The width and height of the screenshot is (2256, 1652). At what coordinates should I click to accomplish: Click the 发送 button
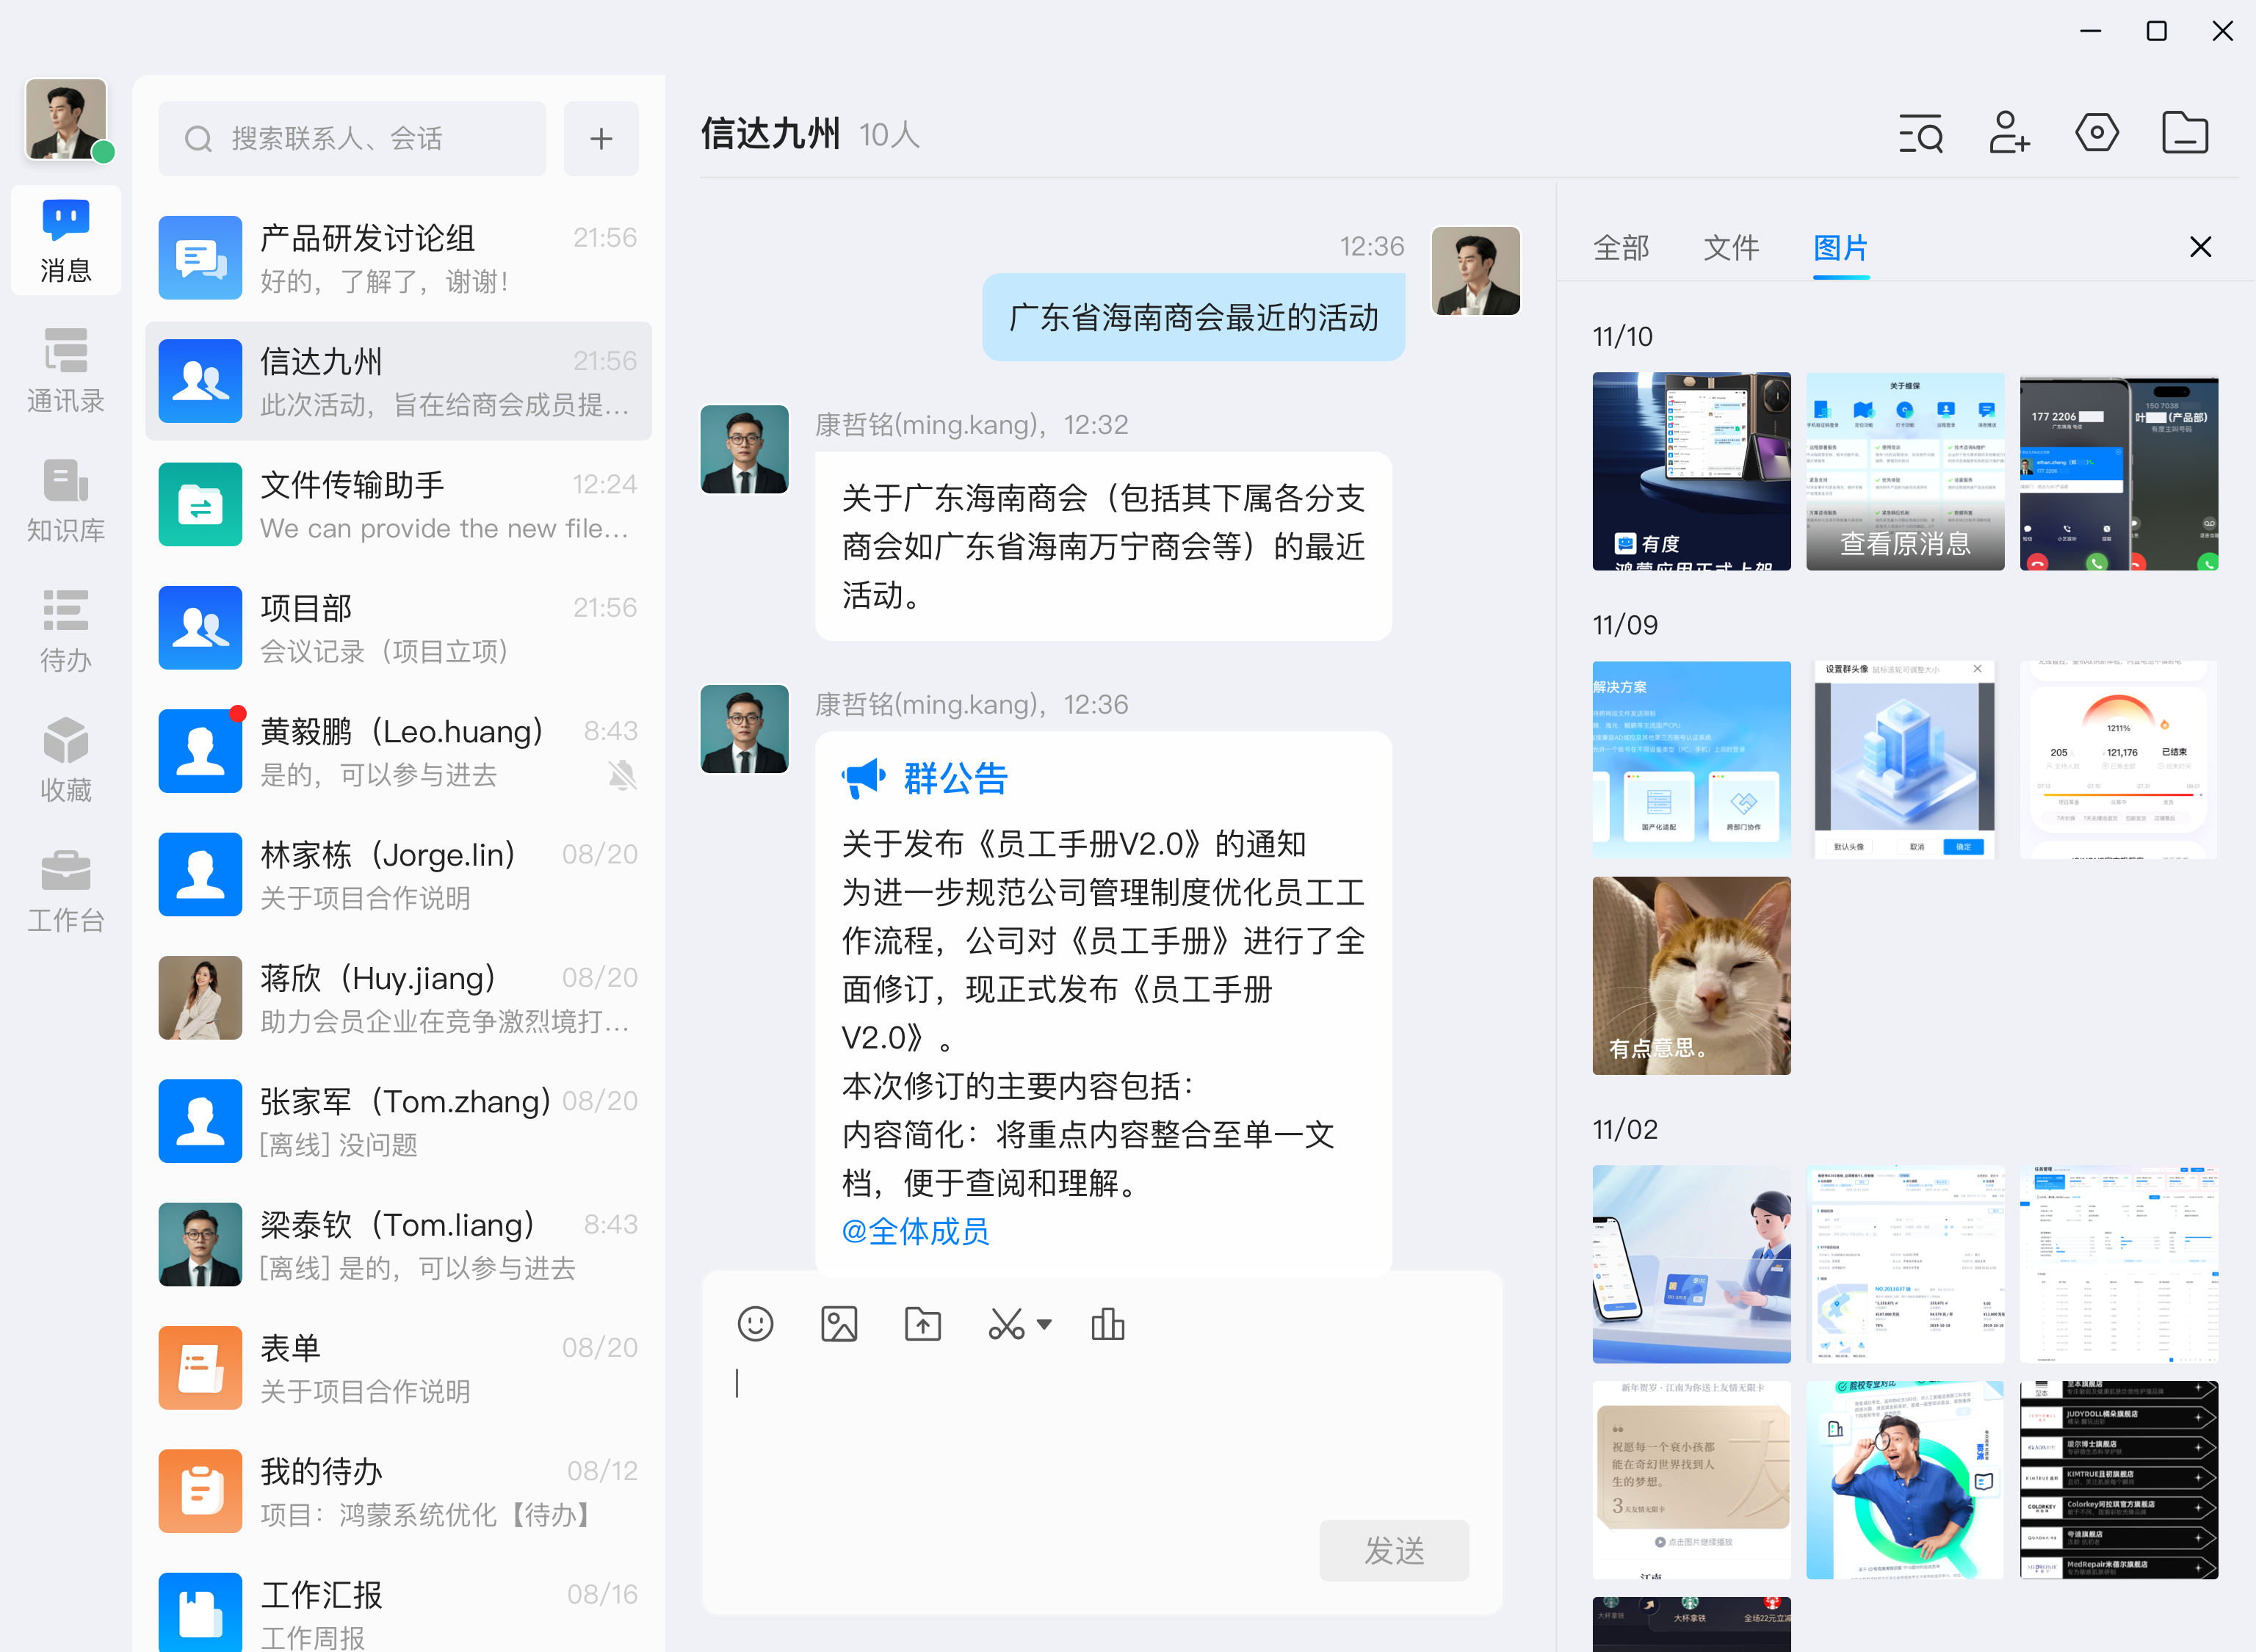tap(1393, 1550)
